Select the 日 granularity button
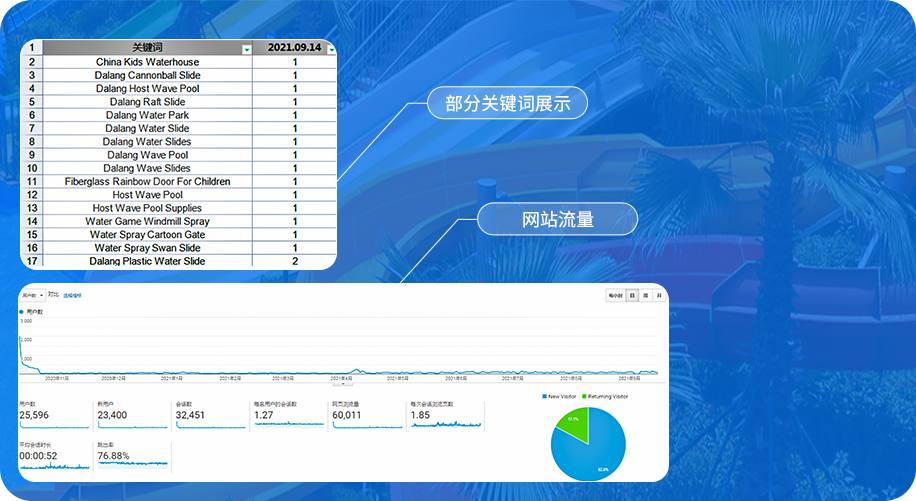This screenshot has width=916, height=501. tap(632, 296)
